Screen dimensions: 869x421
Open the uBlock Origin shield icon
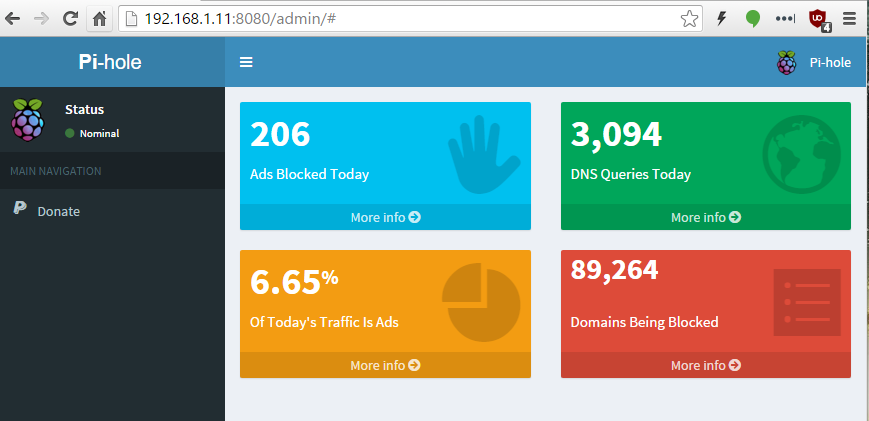(x=819, y=20)
